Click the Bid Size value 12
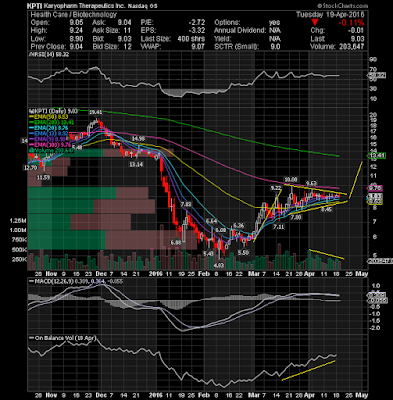Viewport: 393px width, 400px height. click(128, 47)
